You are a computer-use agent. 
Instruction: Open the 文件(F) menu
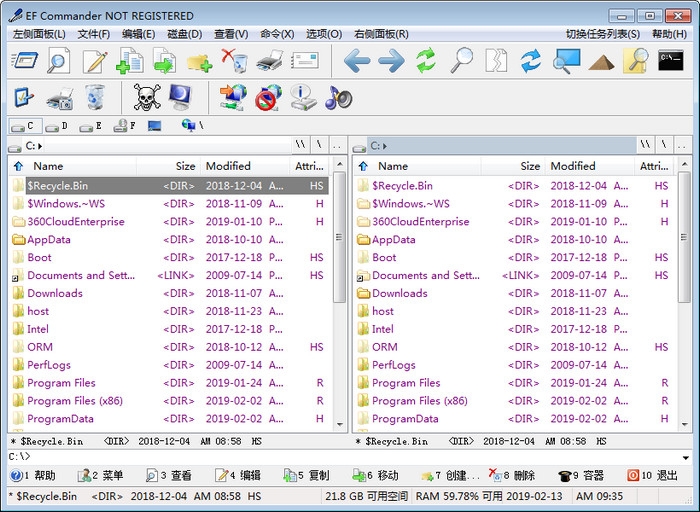pos(94,34)
